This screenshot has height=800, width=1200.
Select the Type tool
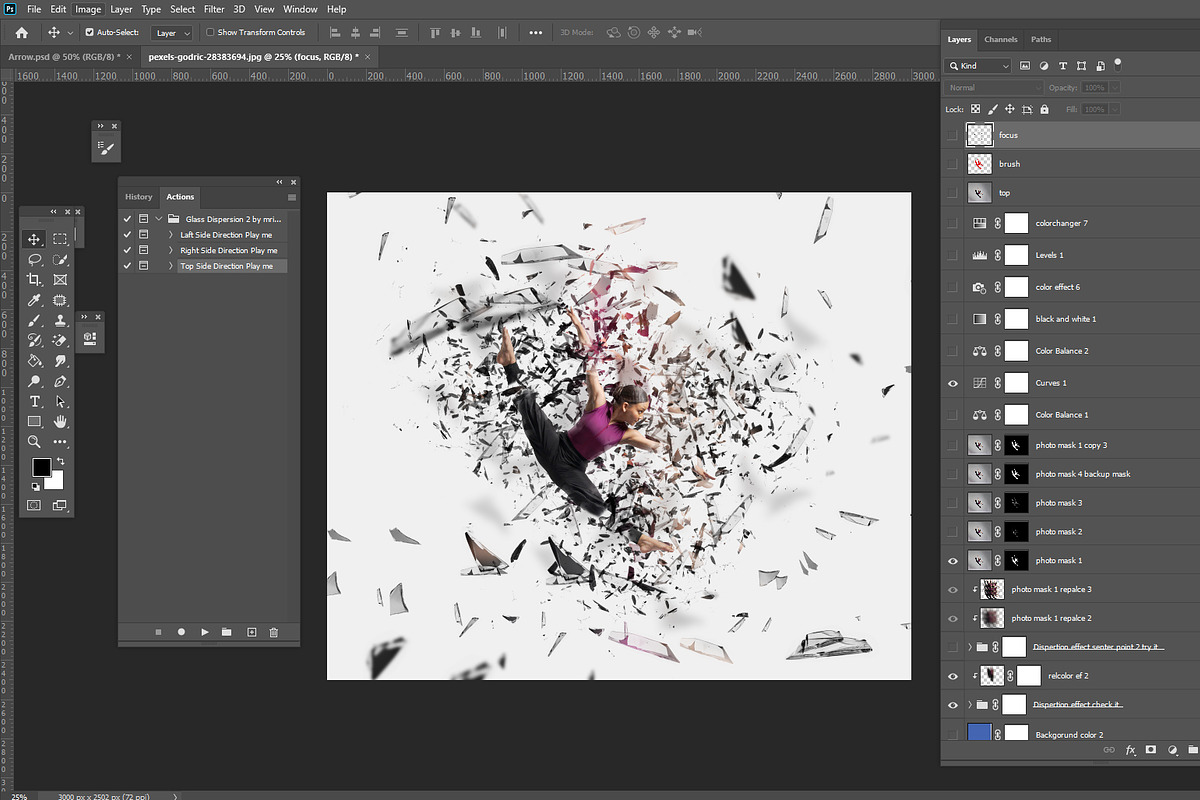coord(34,402)
